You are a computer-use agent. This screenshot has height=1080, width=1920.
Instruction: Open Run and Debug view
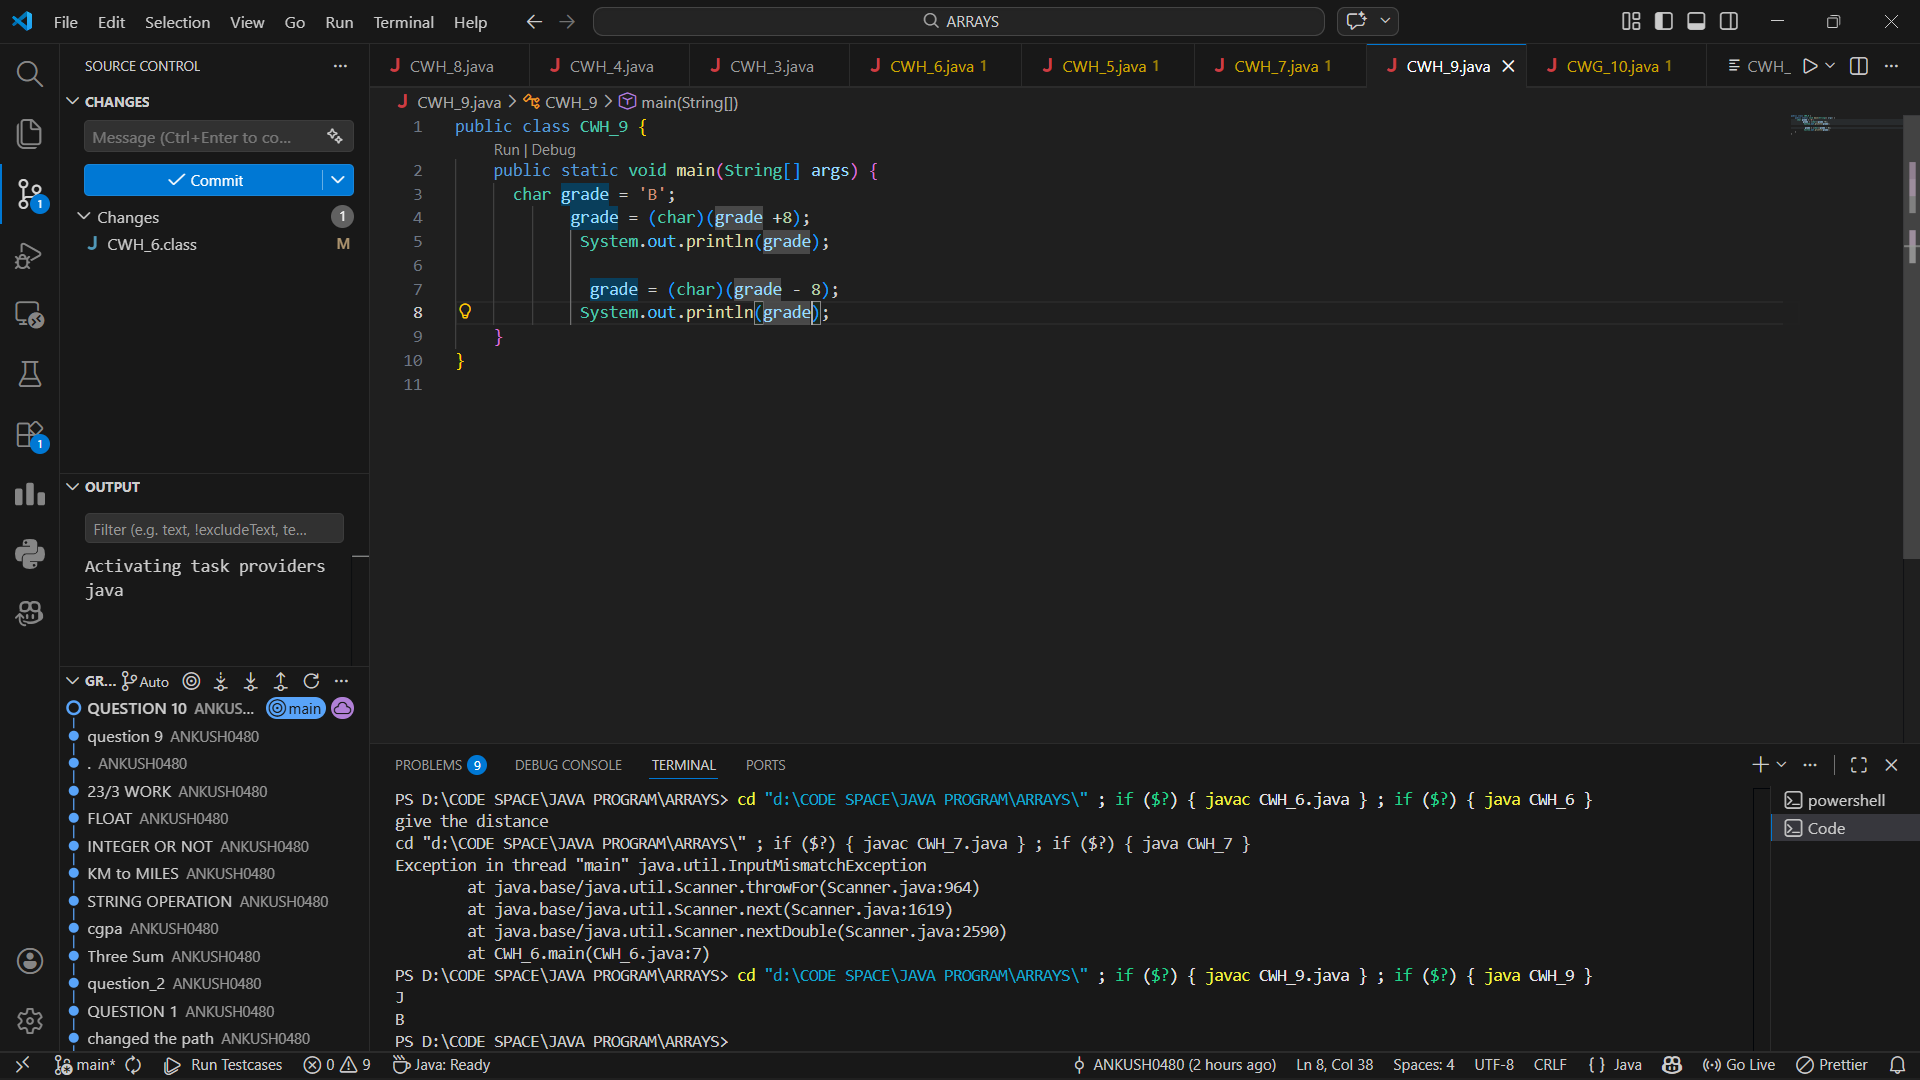pos(29,255)
